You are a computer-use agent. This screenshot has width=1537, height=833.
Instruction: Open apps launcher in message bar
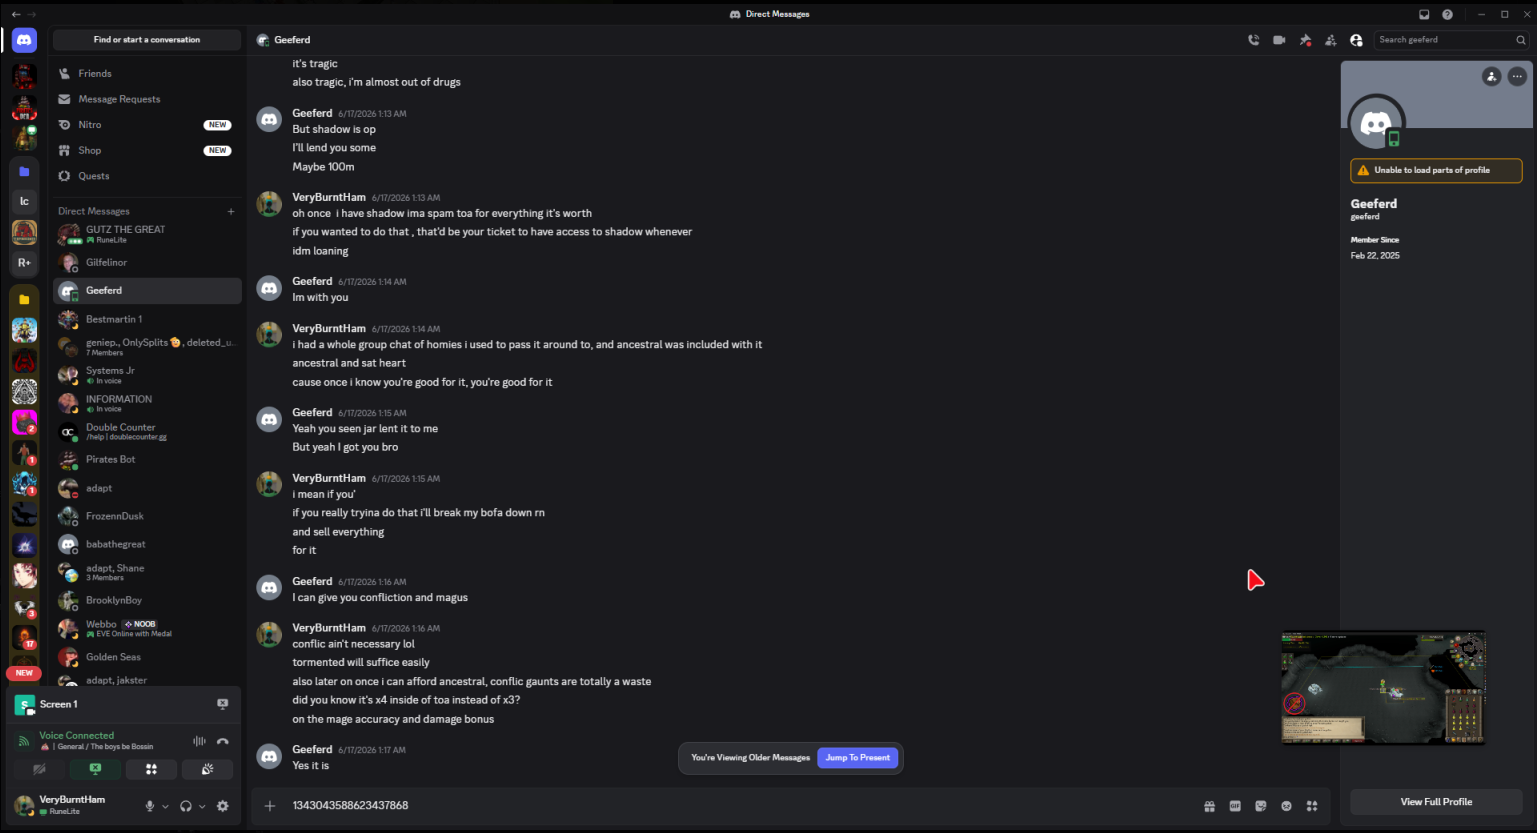click(x=1312, y=806)
